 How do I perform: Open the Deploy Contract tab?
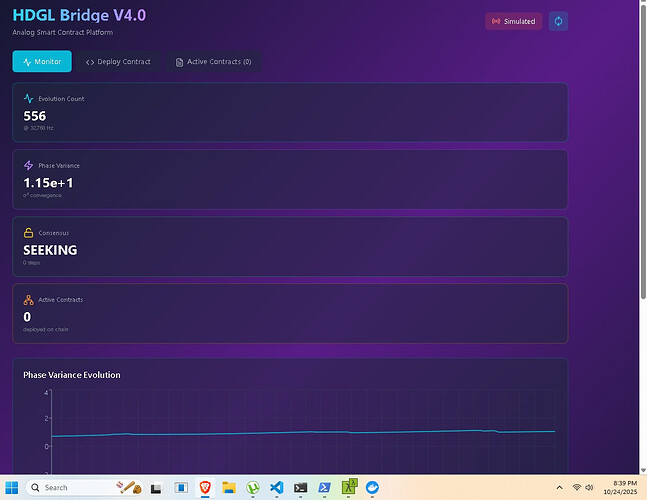118,62
